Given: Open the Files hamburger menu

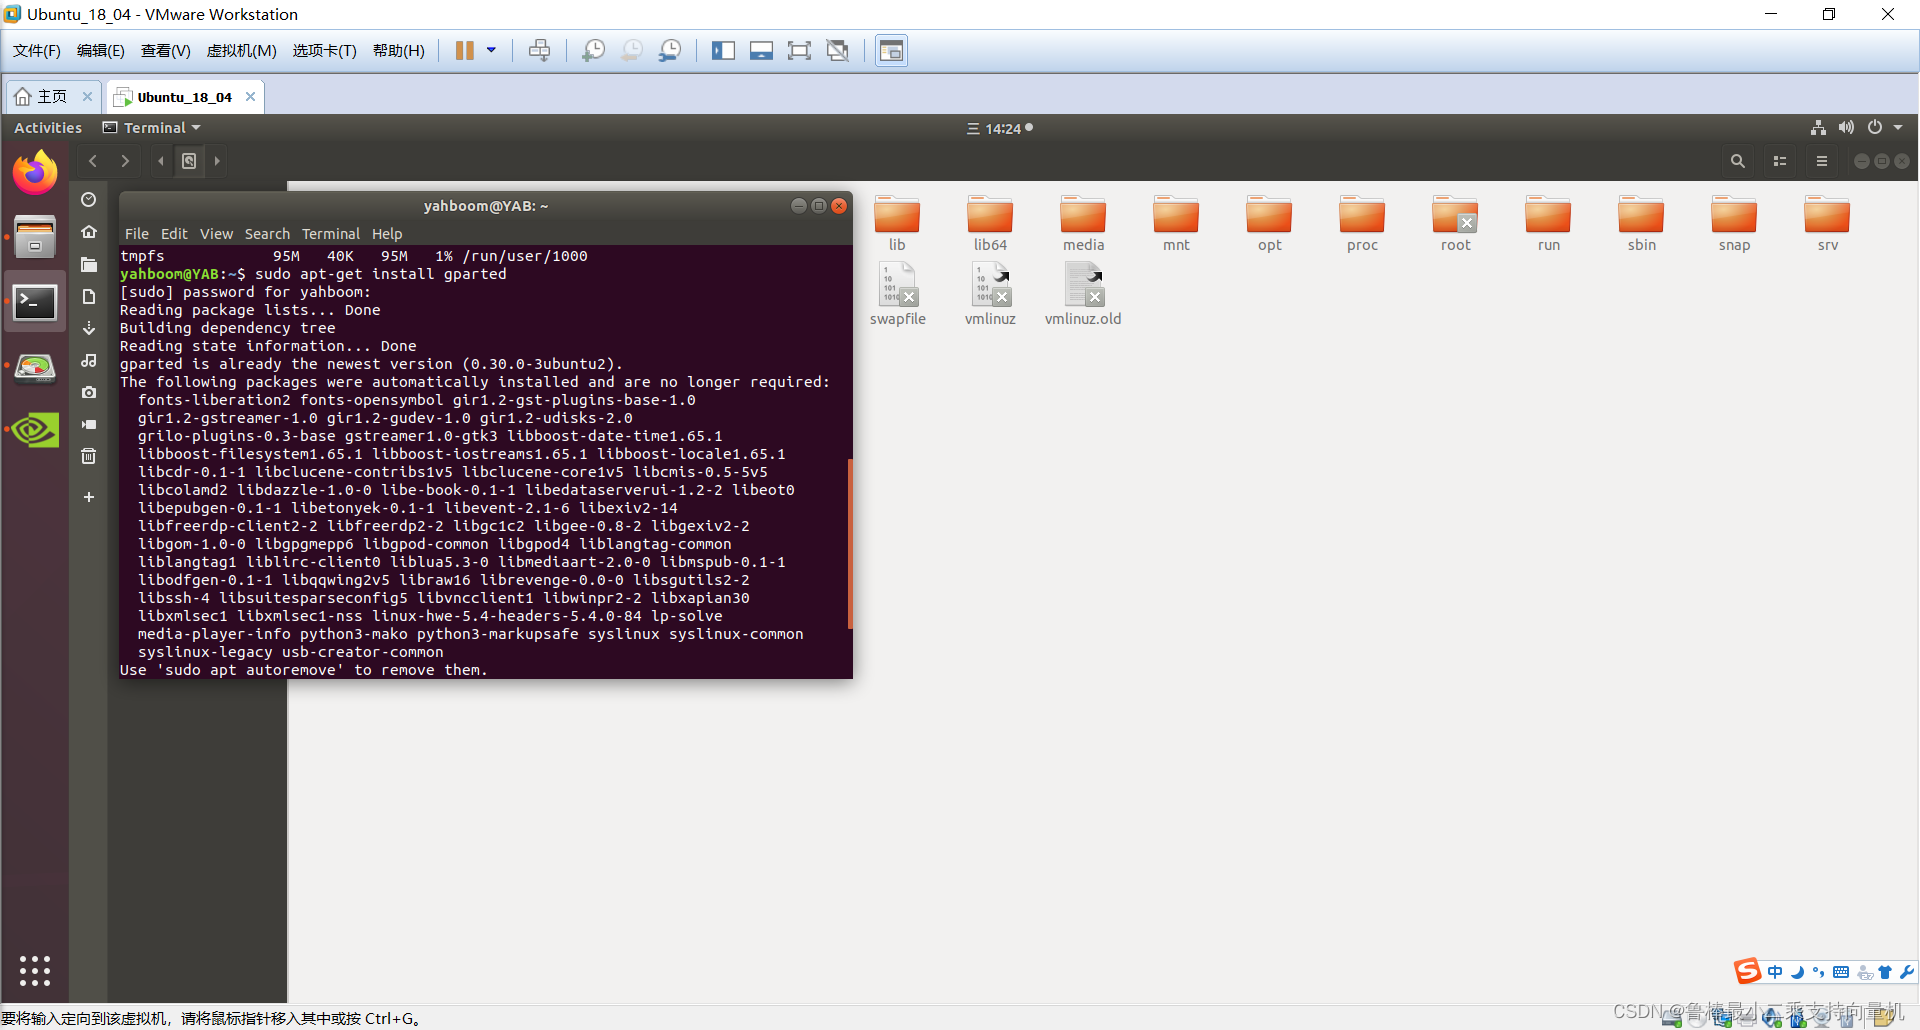Looking at the screenshot, I should tap(1822, 161).
